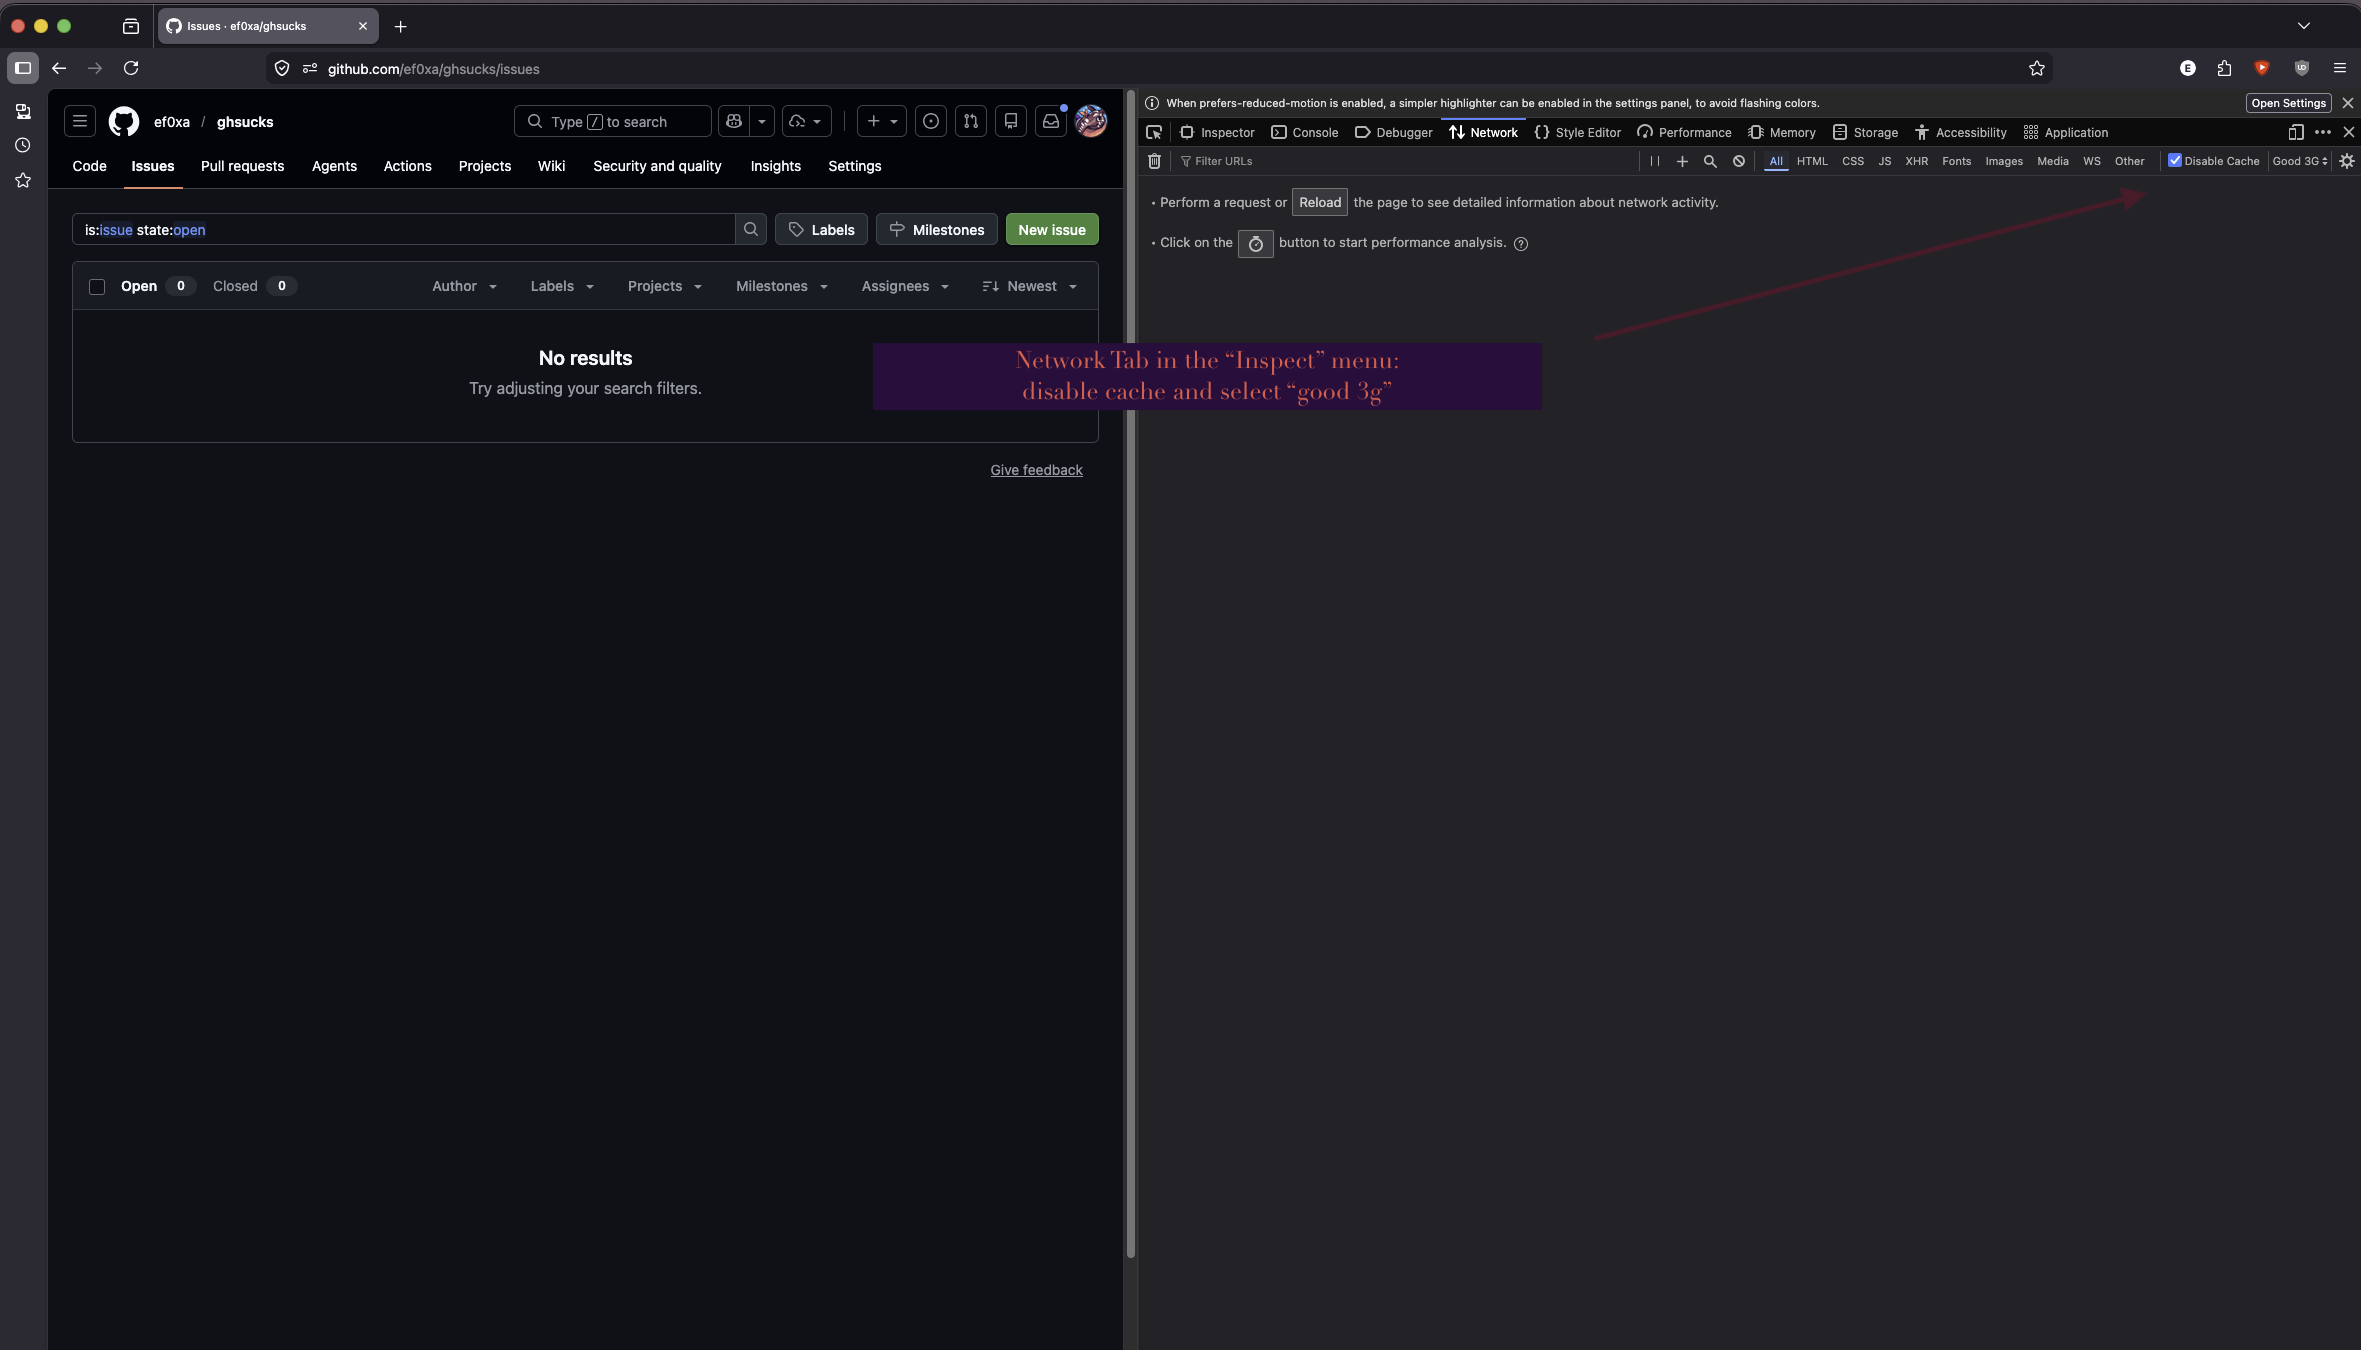Screen dimensions: 2361x1350
Task: Open devtools three-dot customize menu
Action: 2323,132
